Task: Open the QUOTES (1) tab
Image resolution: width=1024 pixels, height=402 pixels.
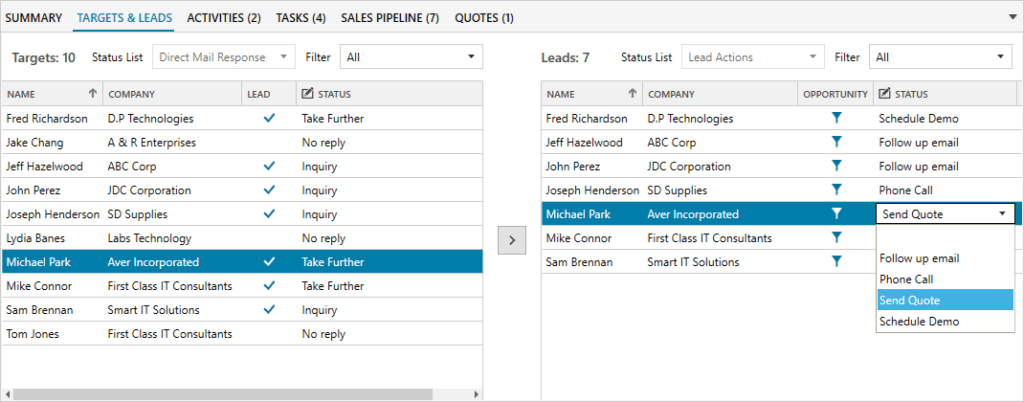Action: (484, 18)
